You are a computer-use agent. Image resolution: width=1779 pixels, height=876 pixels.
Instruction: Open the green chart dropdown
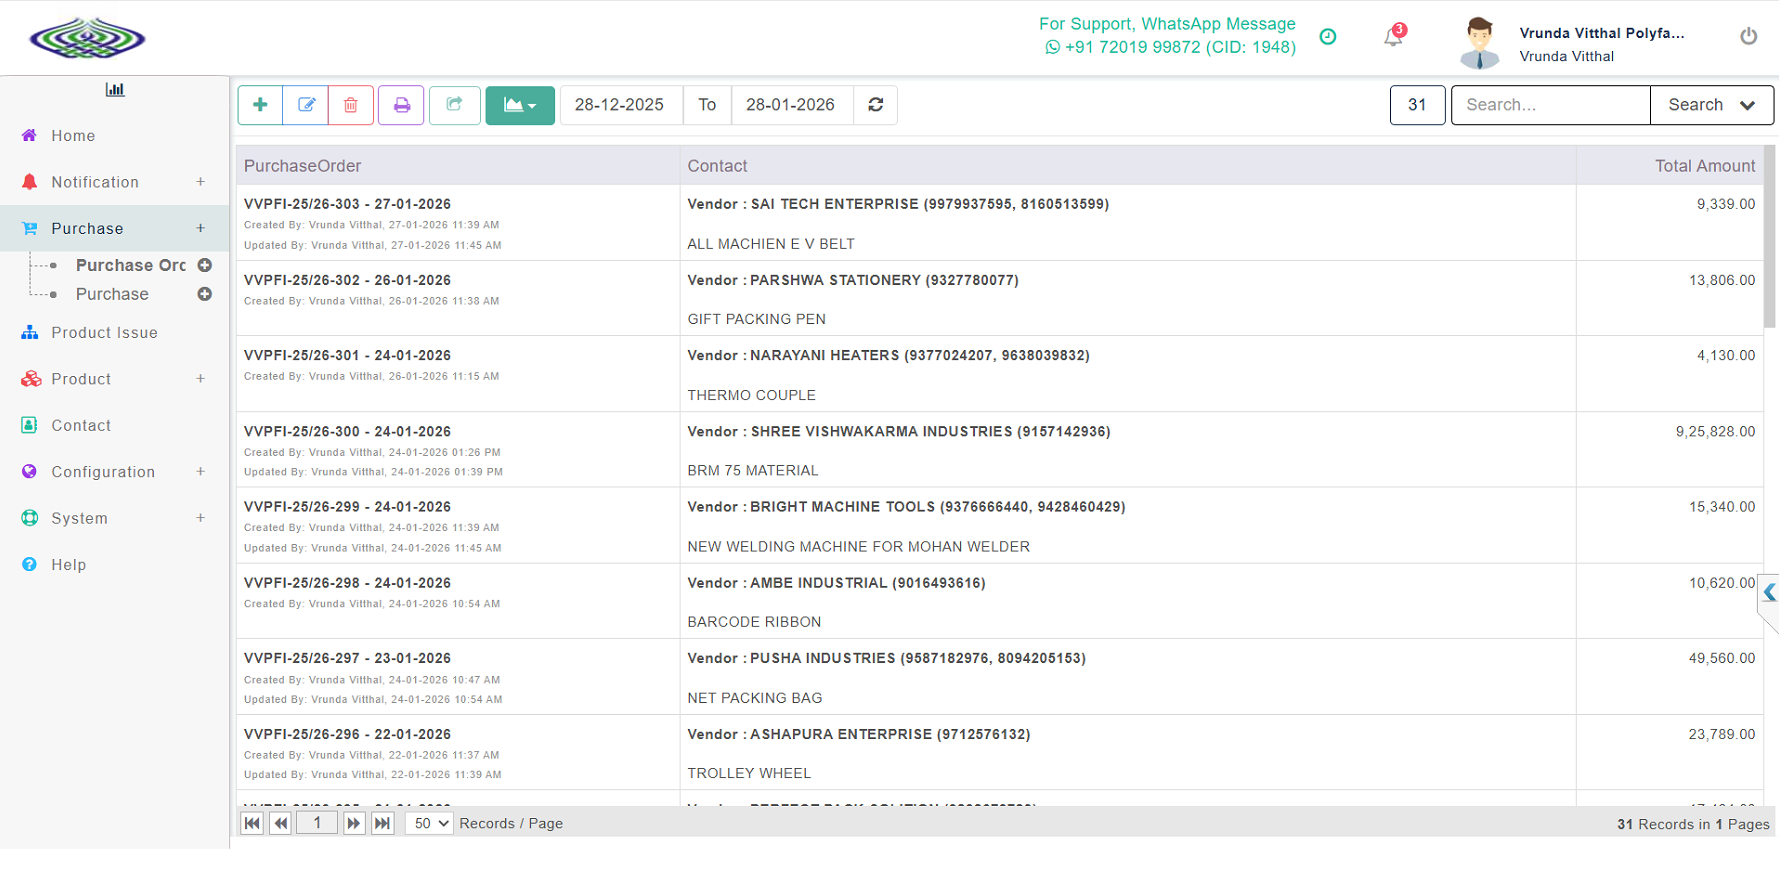click(520, 105)
